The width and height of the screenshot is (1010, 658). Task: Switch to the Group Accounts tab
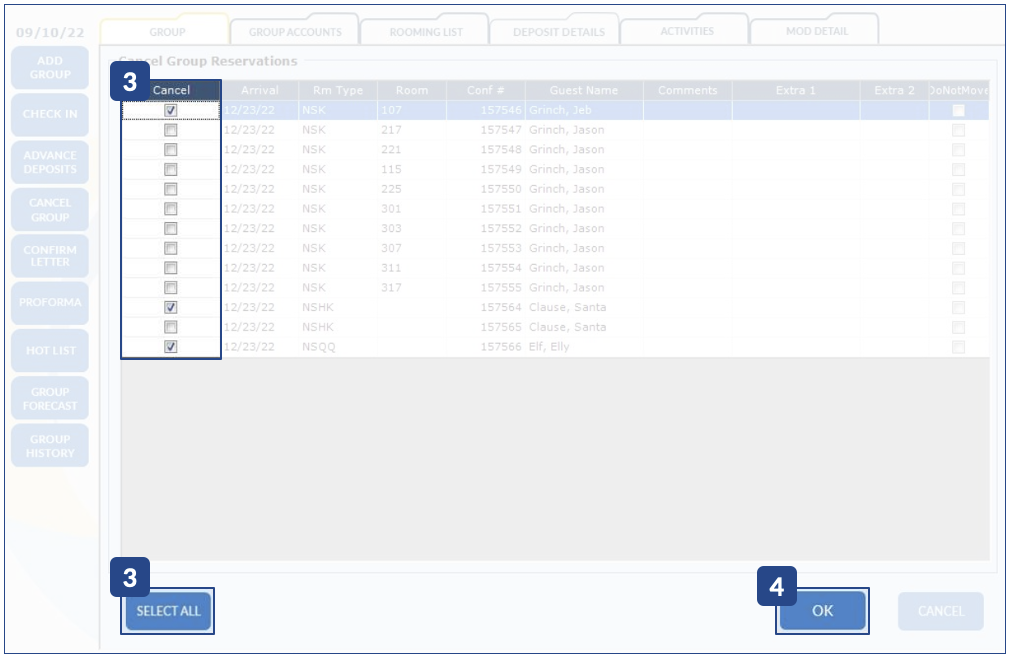tap(294, 32)
